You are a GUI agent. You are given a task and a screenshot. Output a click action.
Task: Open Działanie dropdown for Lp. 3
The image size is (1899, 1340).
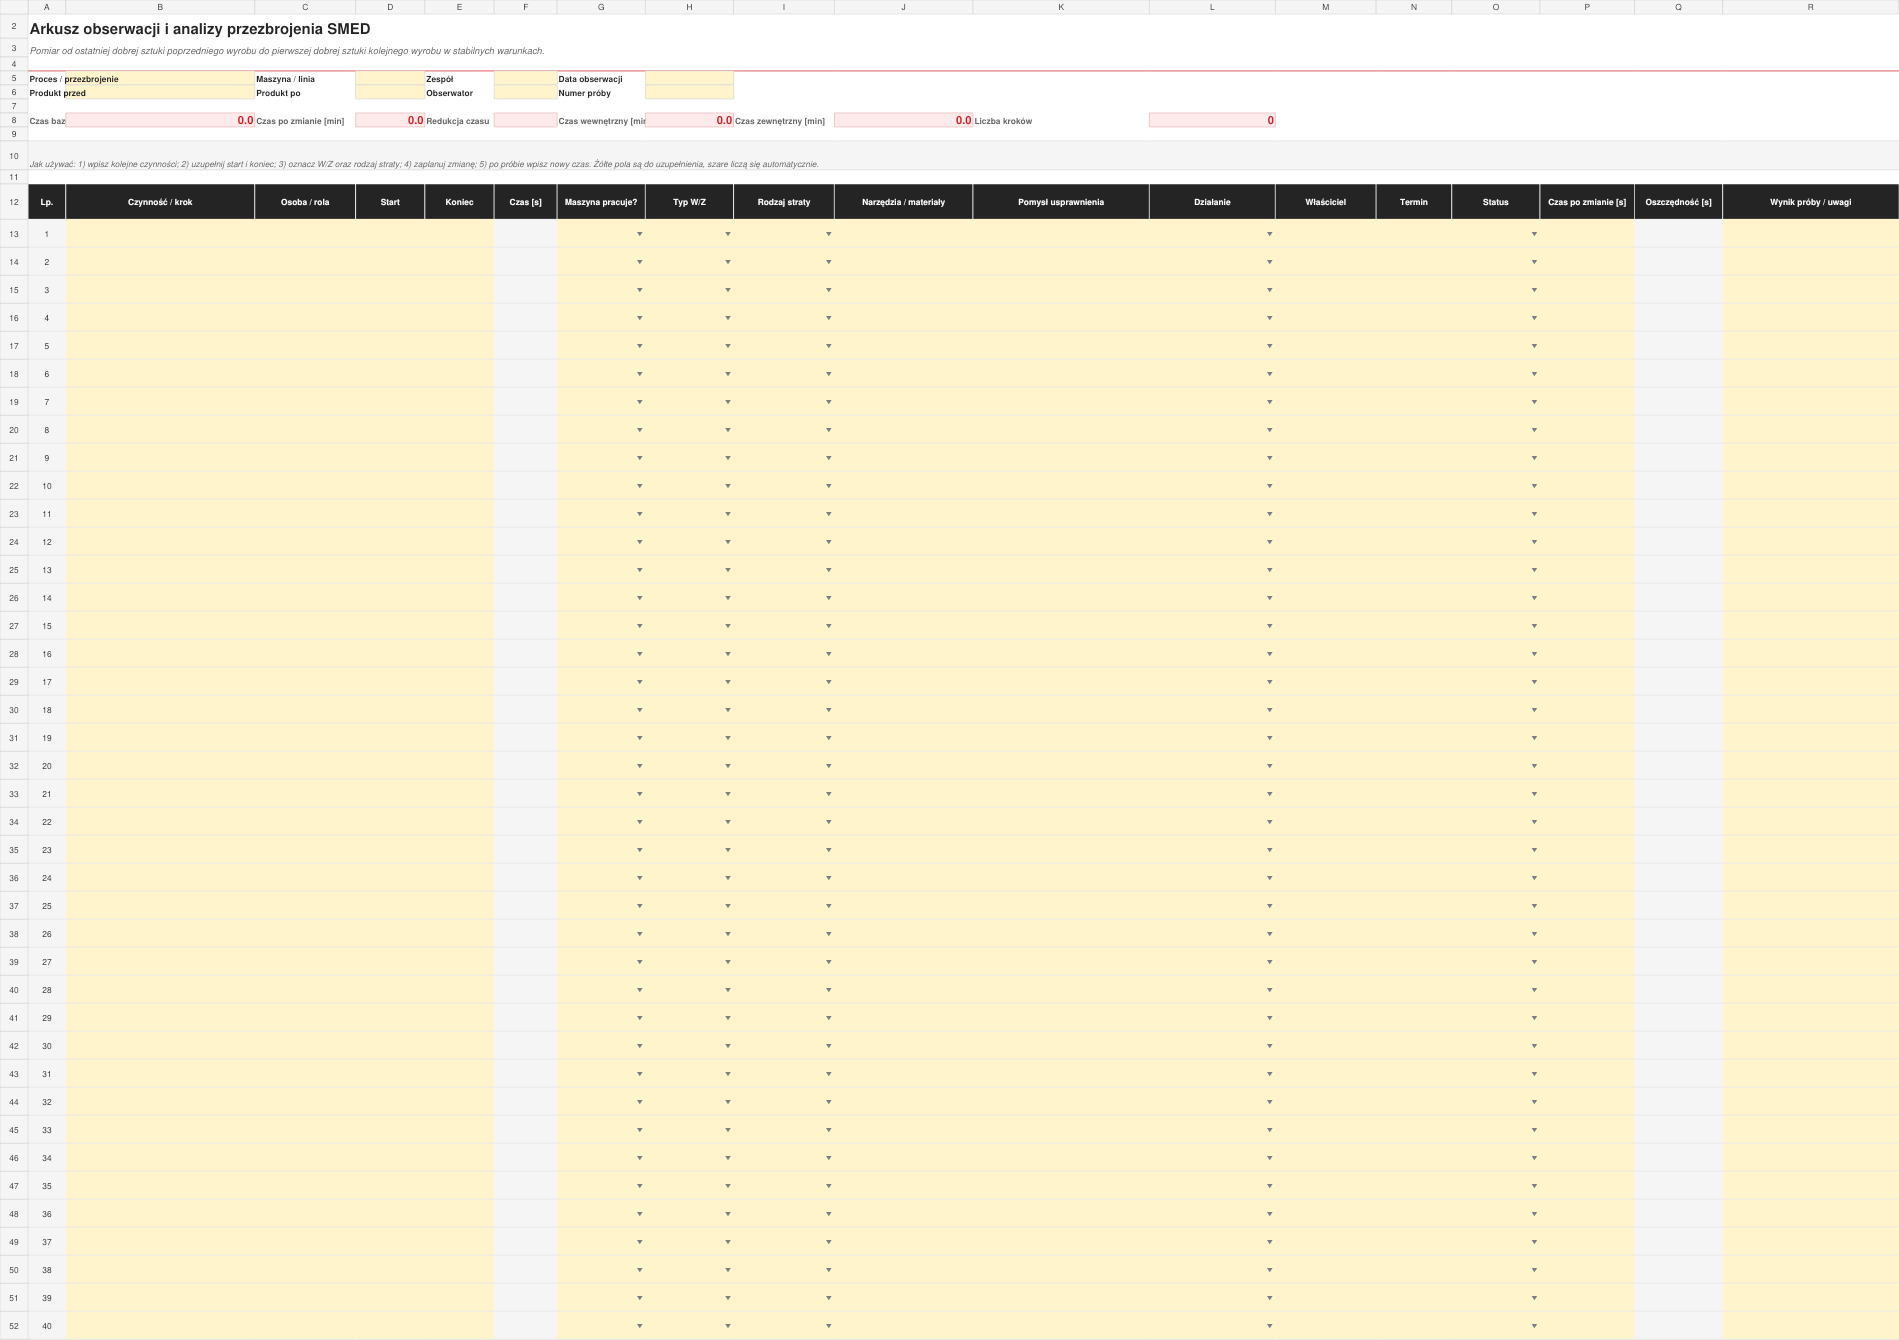(x=1269, y=290)
